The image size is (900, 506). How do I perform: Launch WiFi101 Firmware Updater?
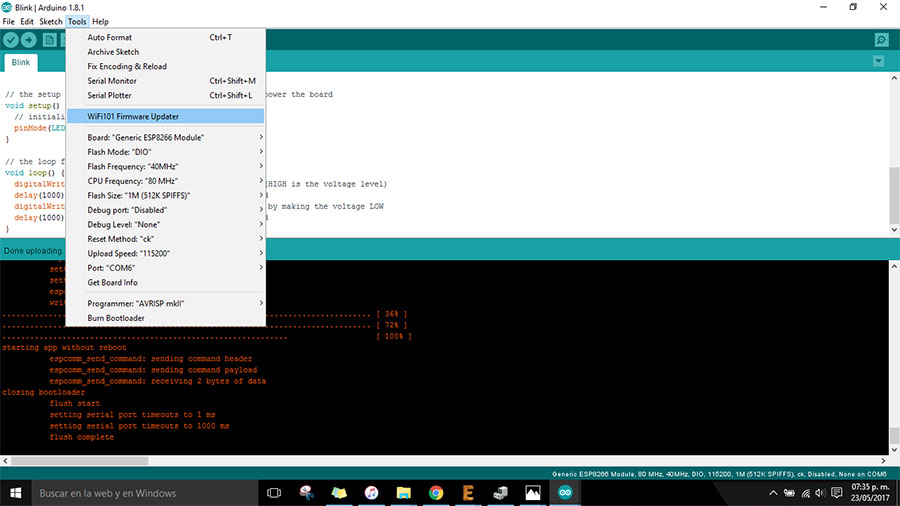(166, 116)
